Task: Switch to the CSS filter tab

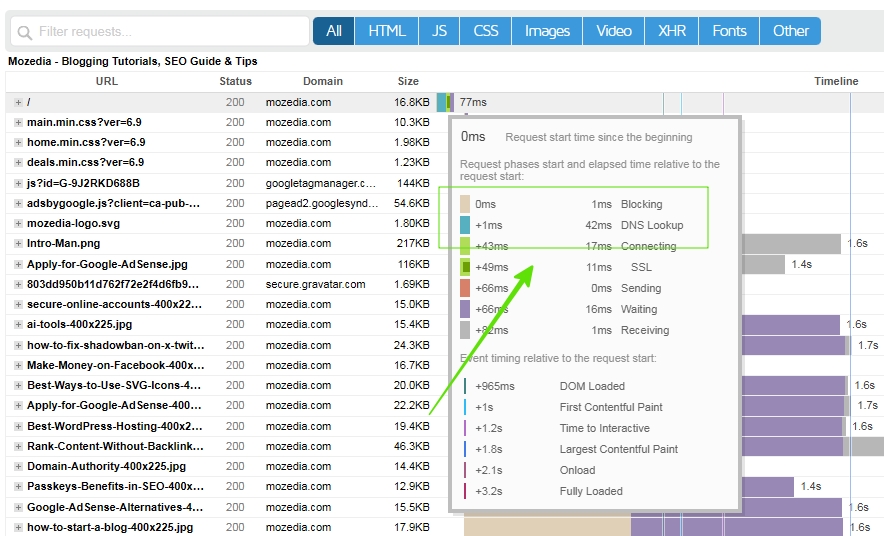Action: 485,31
